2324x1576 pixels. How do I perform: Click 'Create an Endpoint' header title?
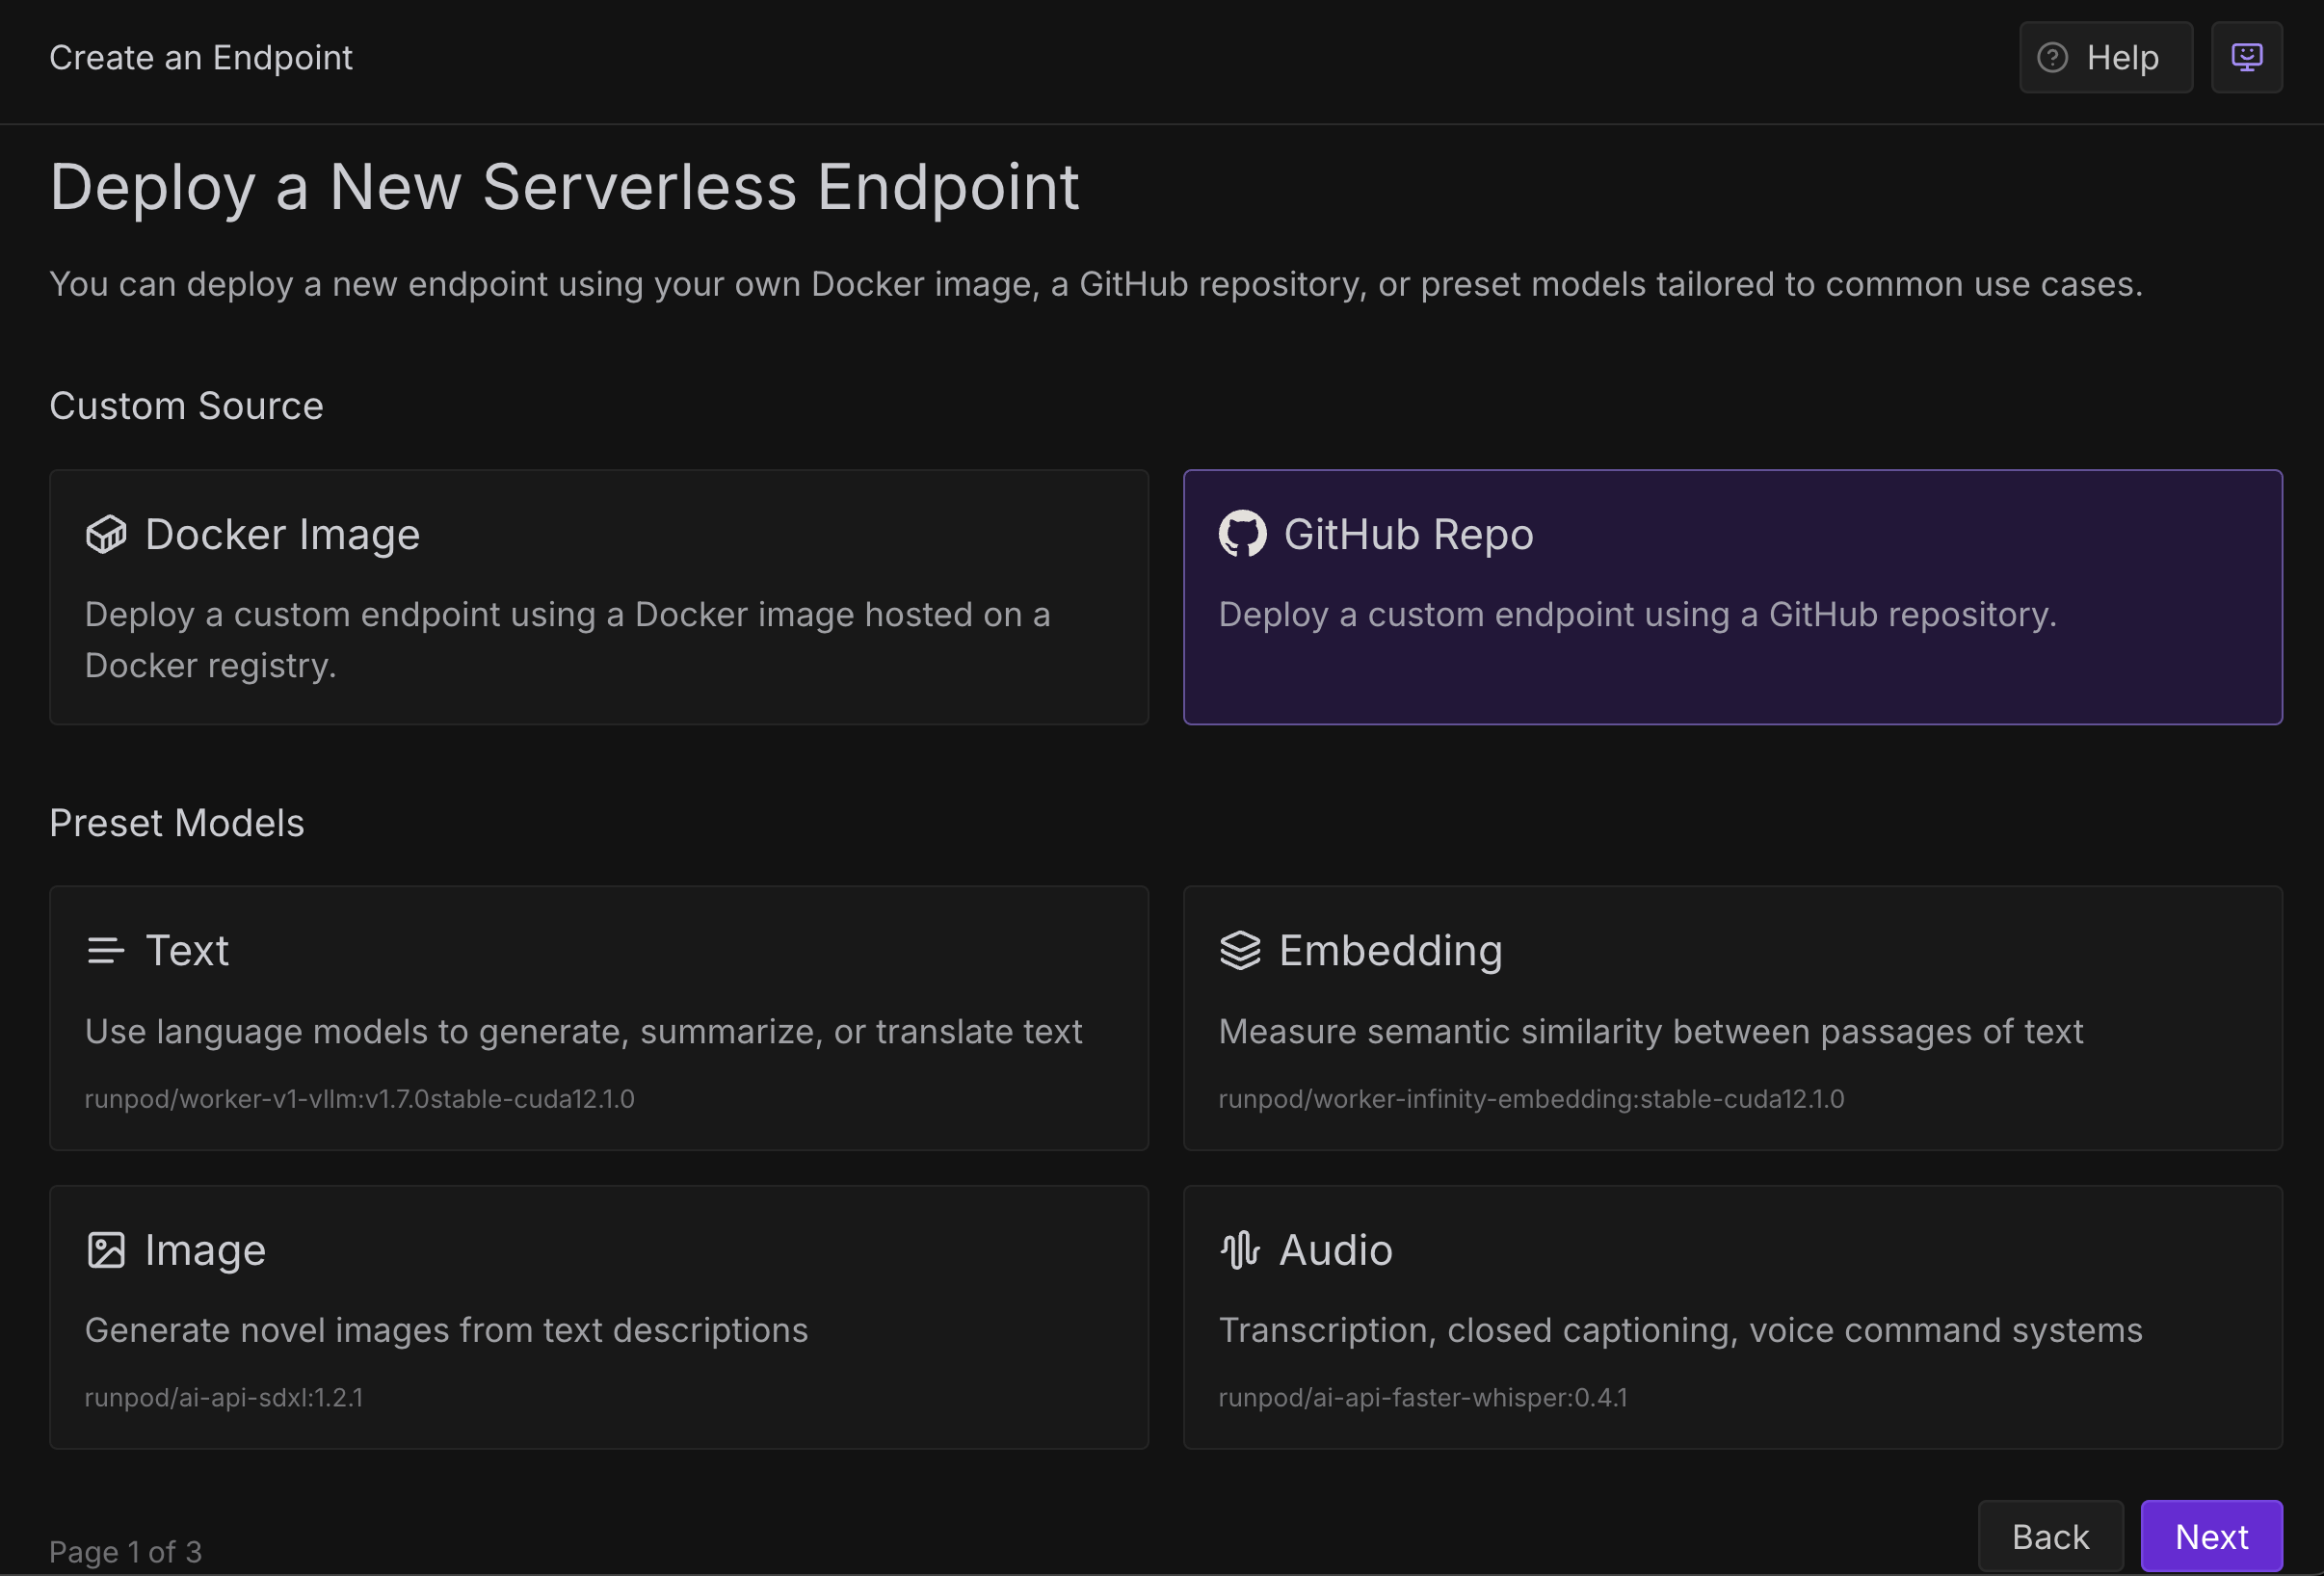click(201, 58)
